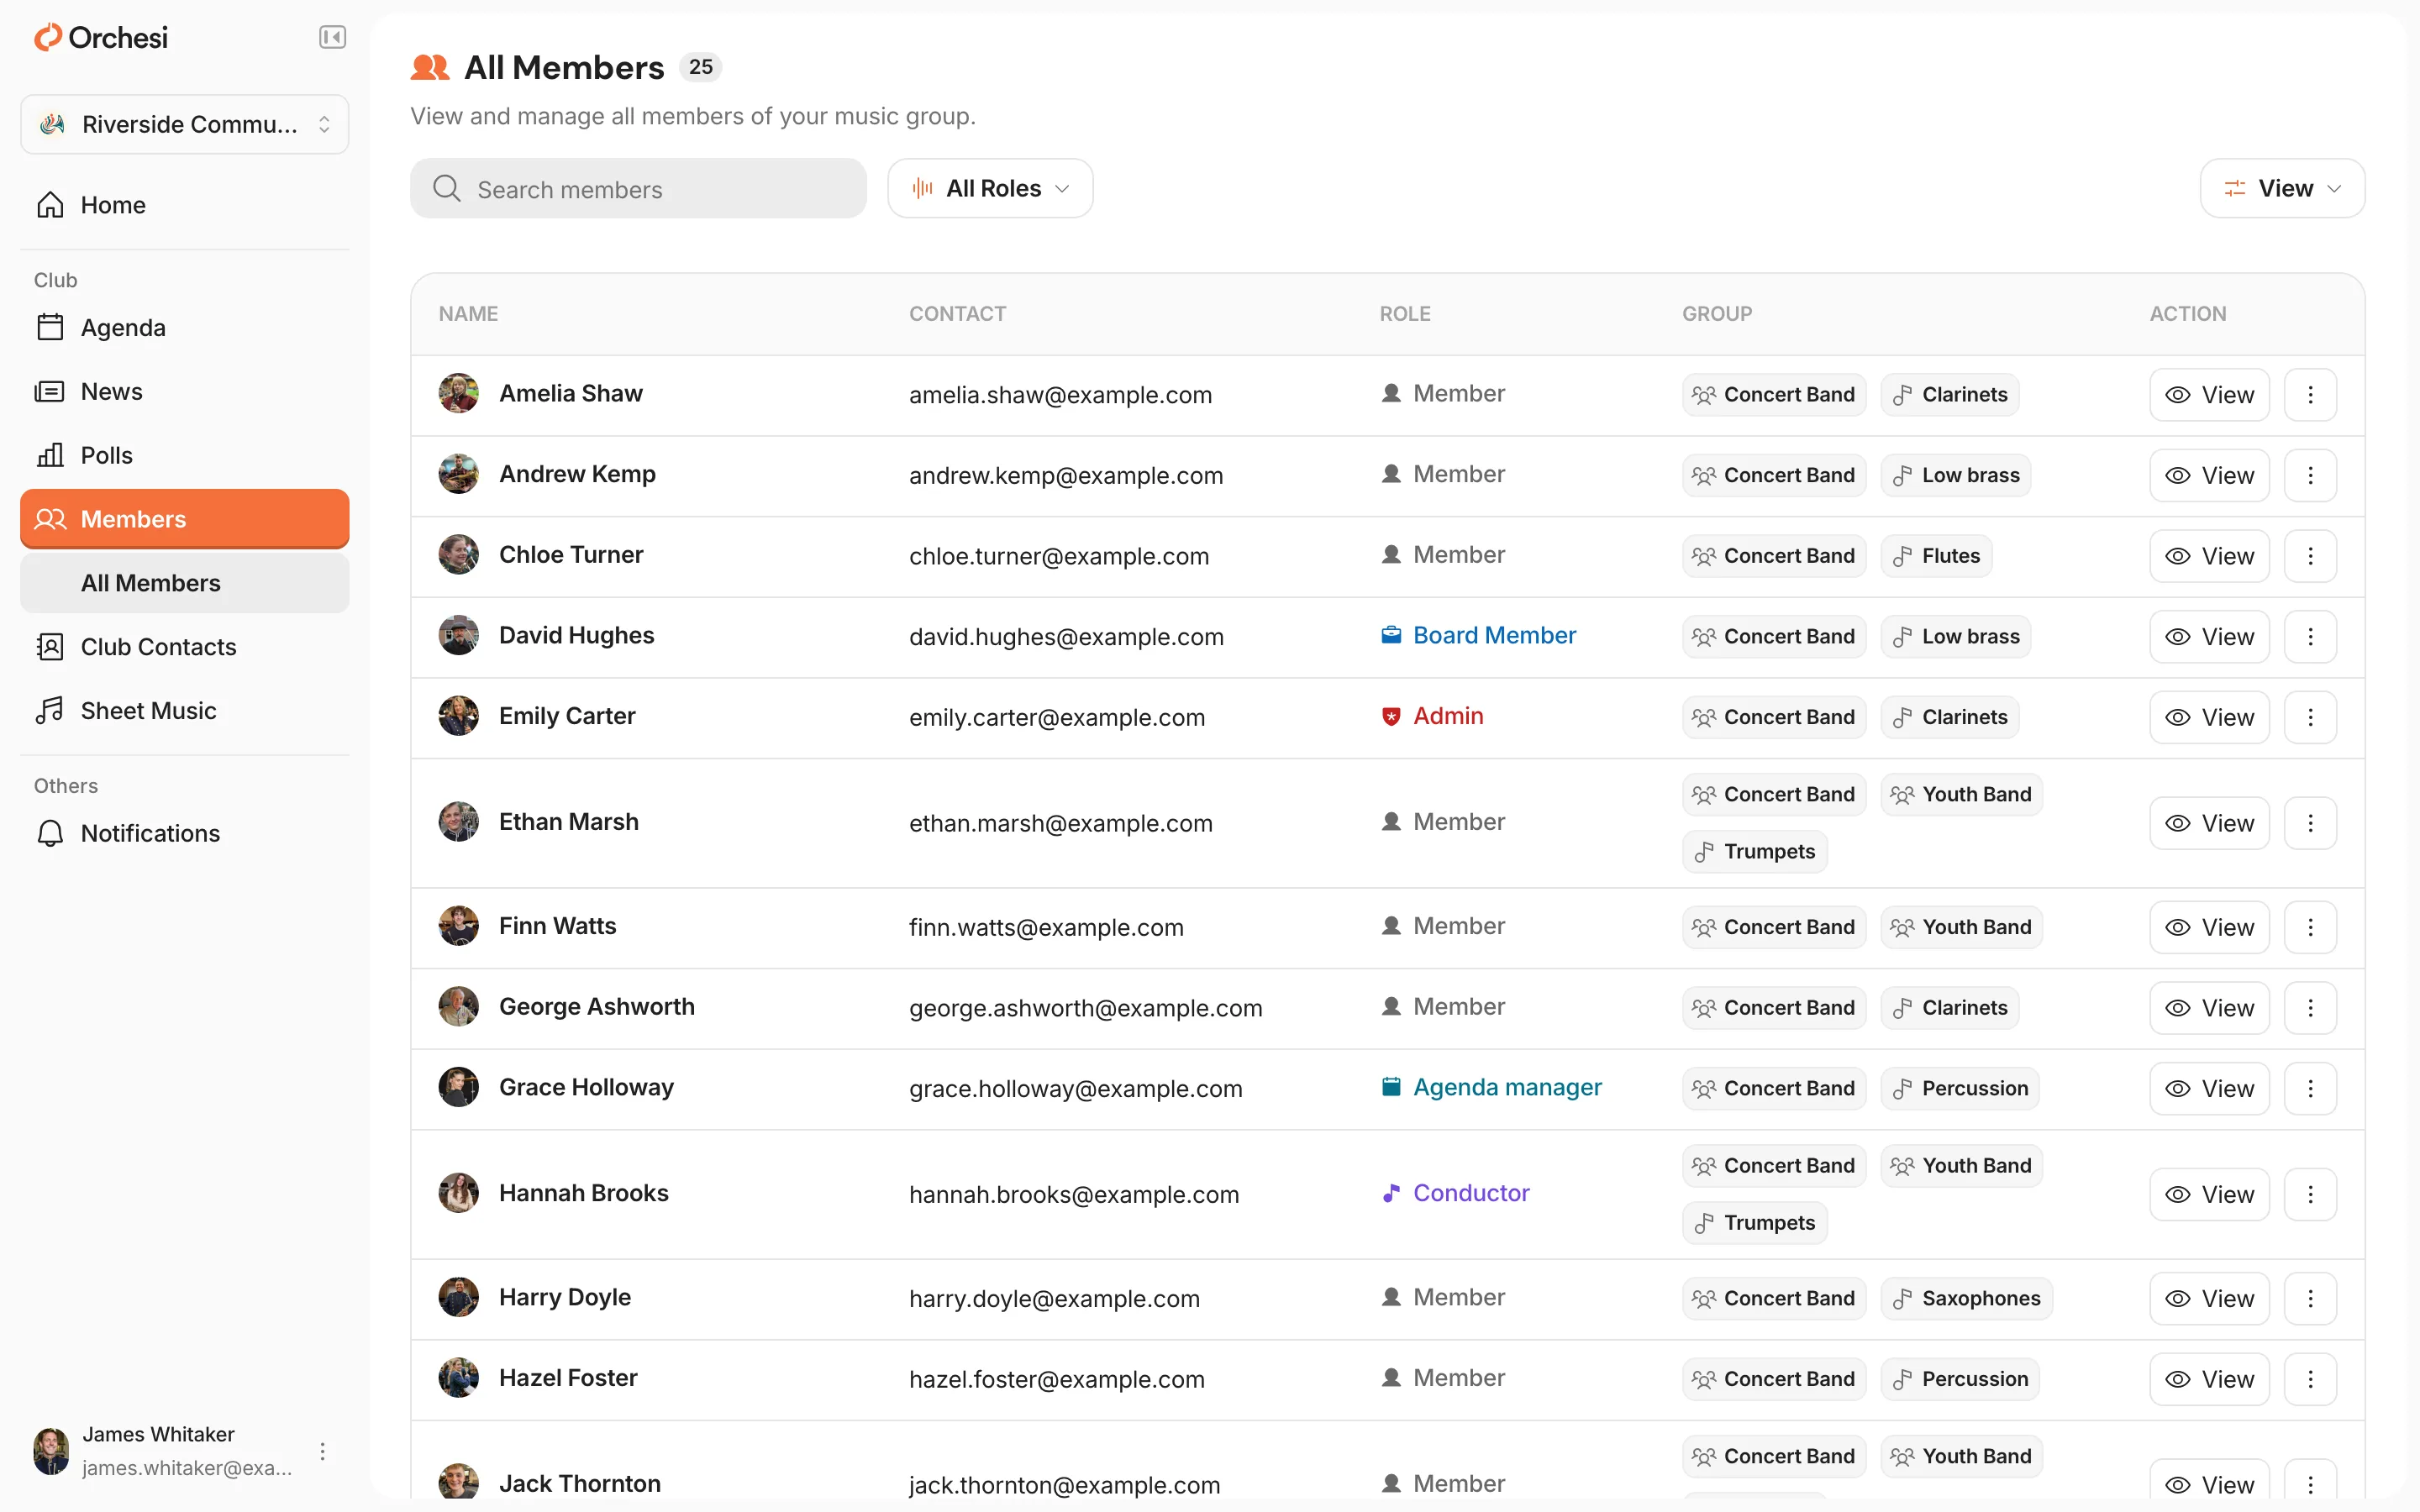Open more options for Hazel Foster
Viewport: 2420px width, 1512px height.
pyautogui.click(x=2310, y=1379)
